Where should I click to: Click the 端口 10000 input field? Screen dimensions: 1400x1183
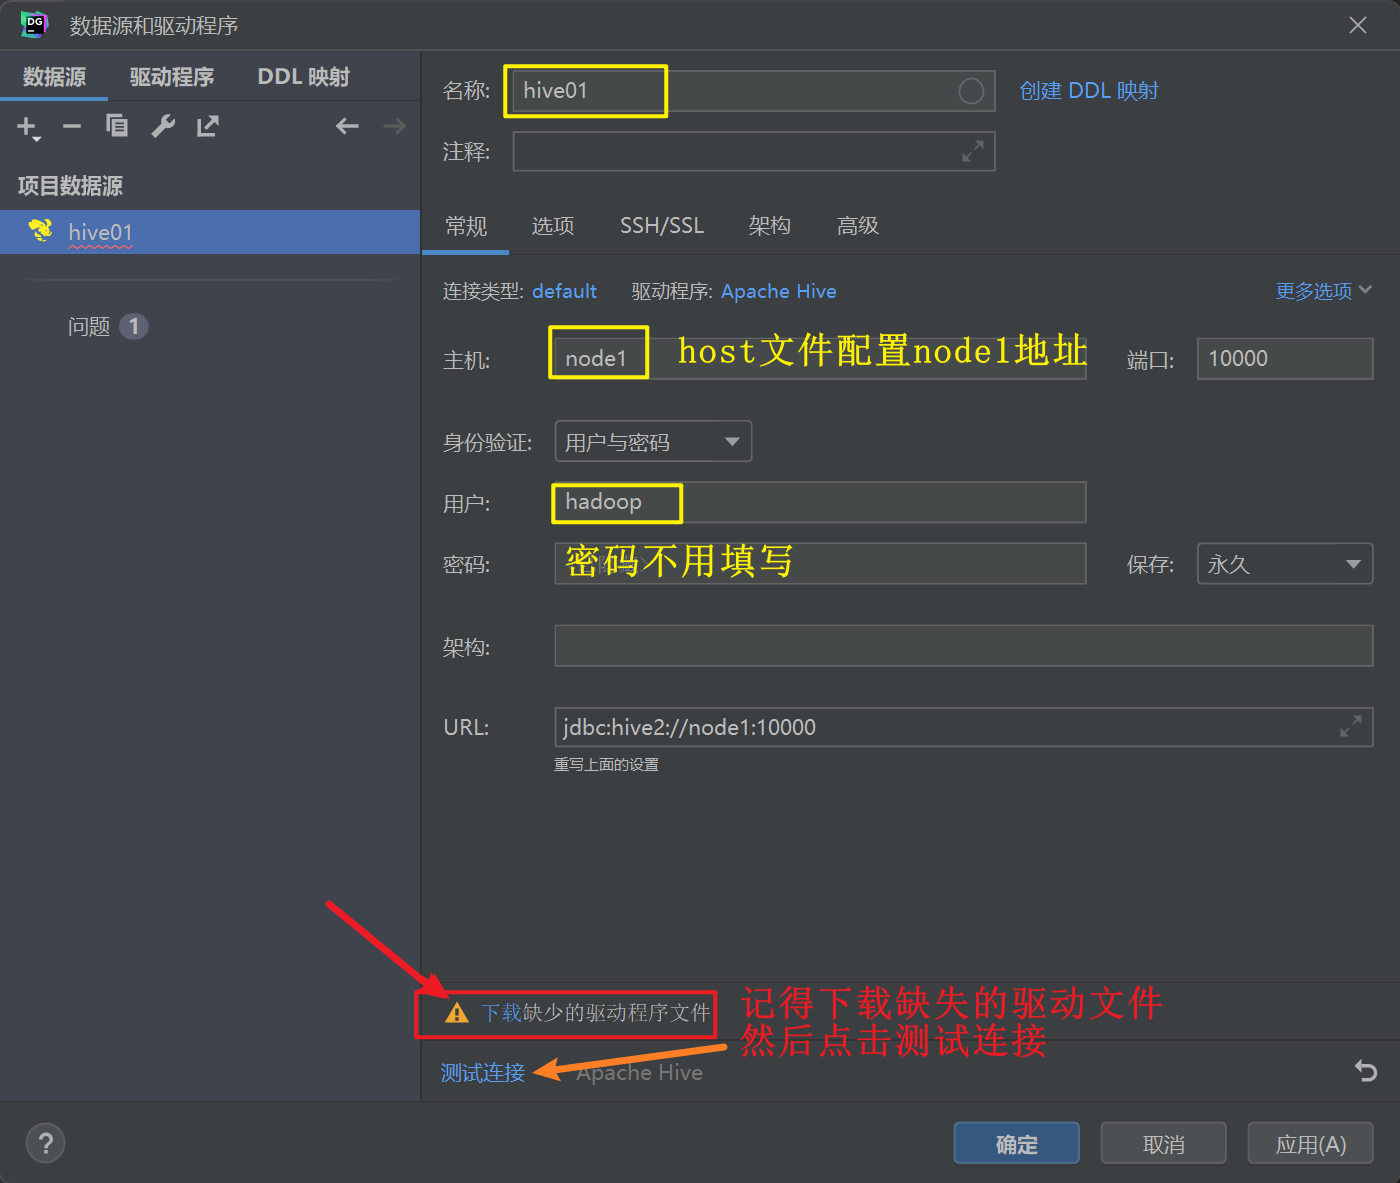[x=1285, y=358]
